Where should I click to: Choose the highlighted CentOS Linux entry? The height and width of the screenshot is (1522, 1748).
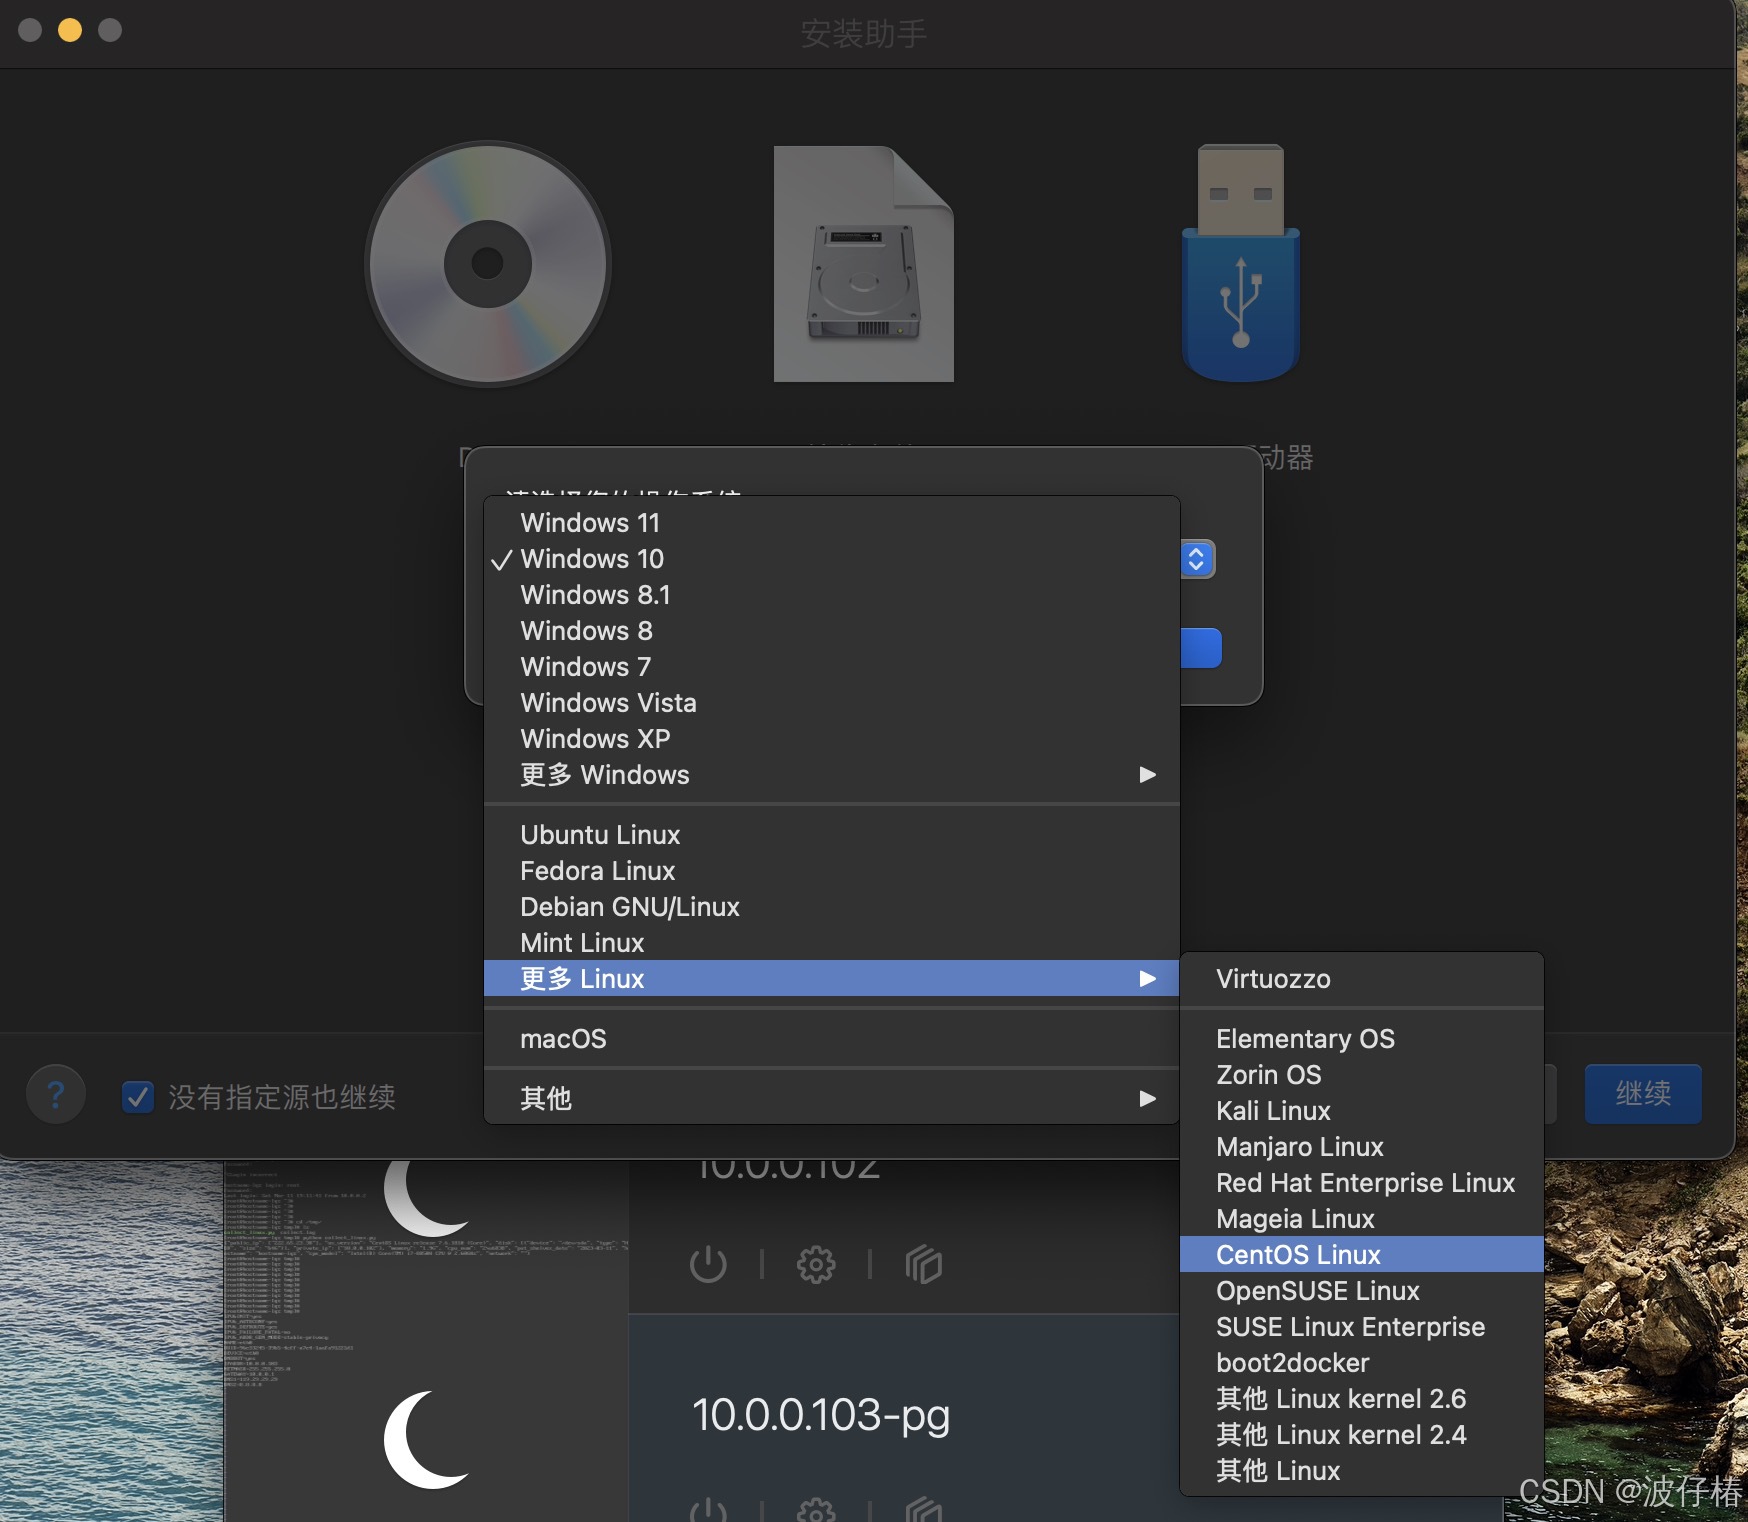pyautogui.click(x=1362, y=1255)
